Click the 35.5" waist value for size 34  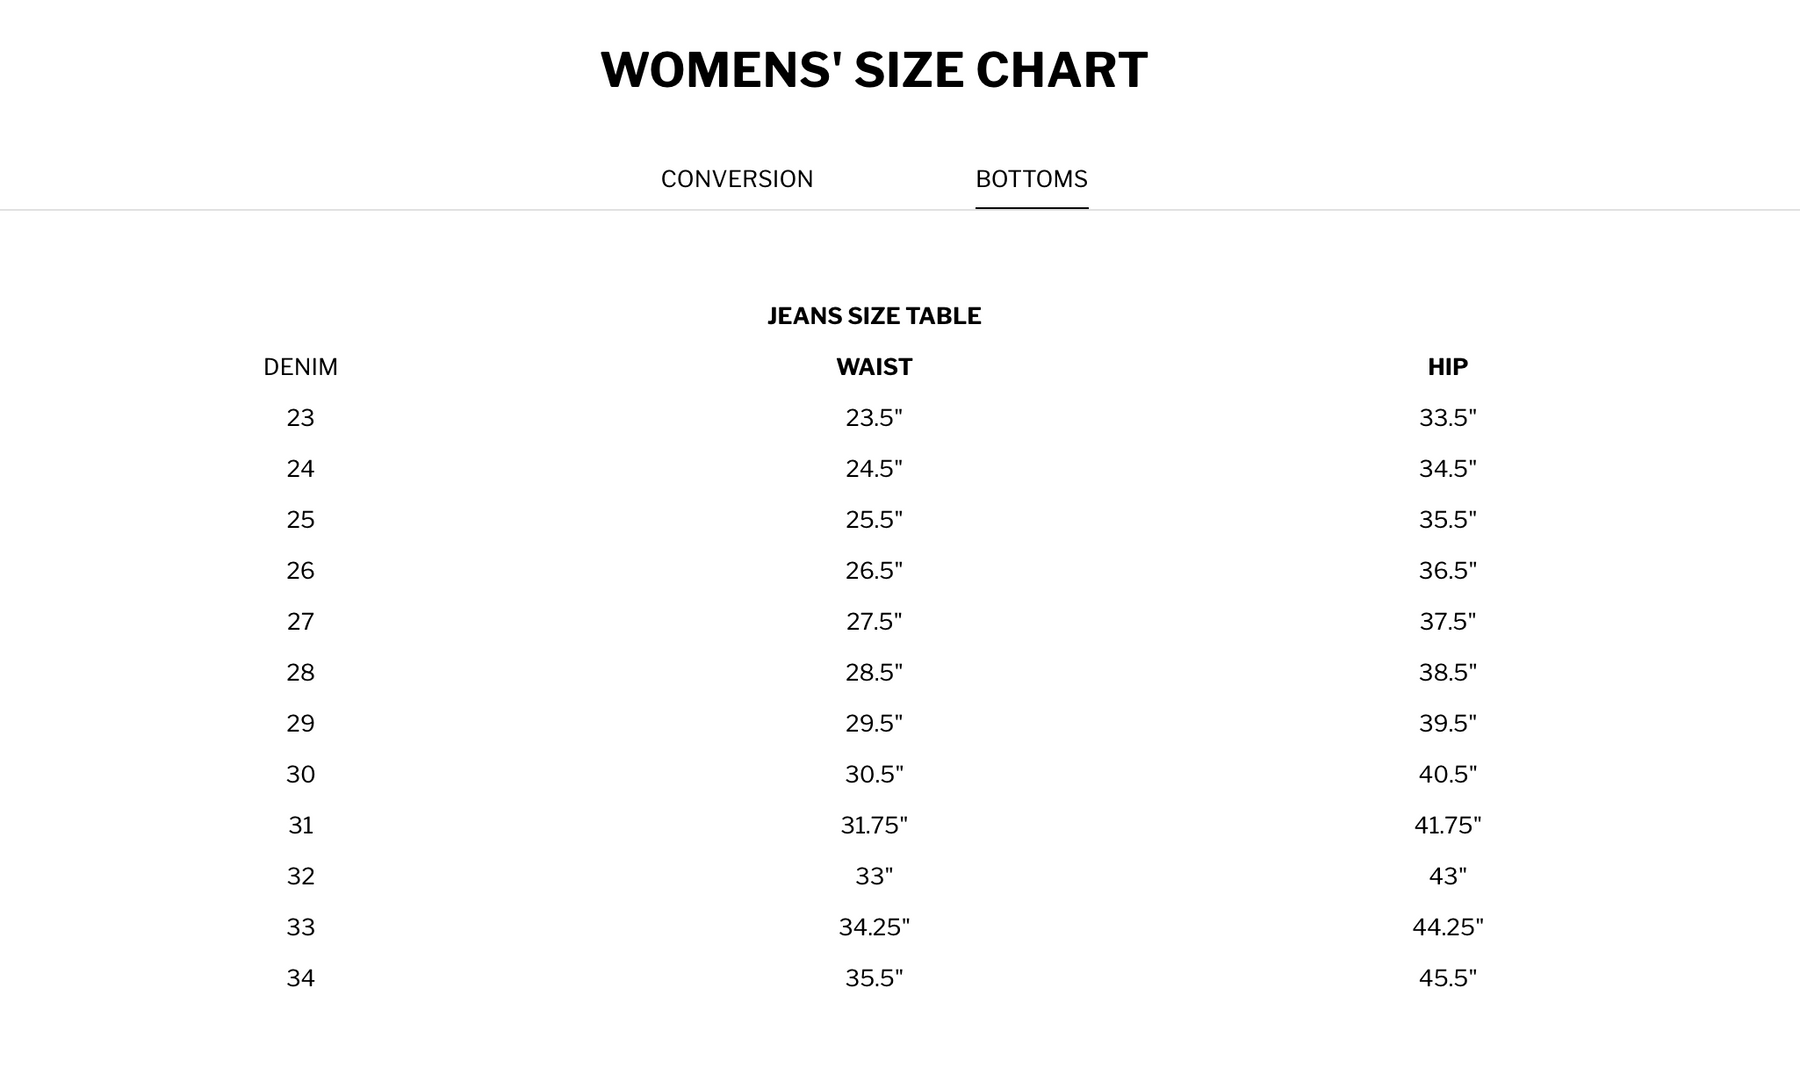pyautogui.click(x=874, y=979)
